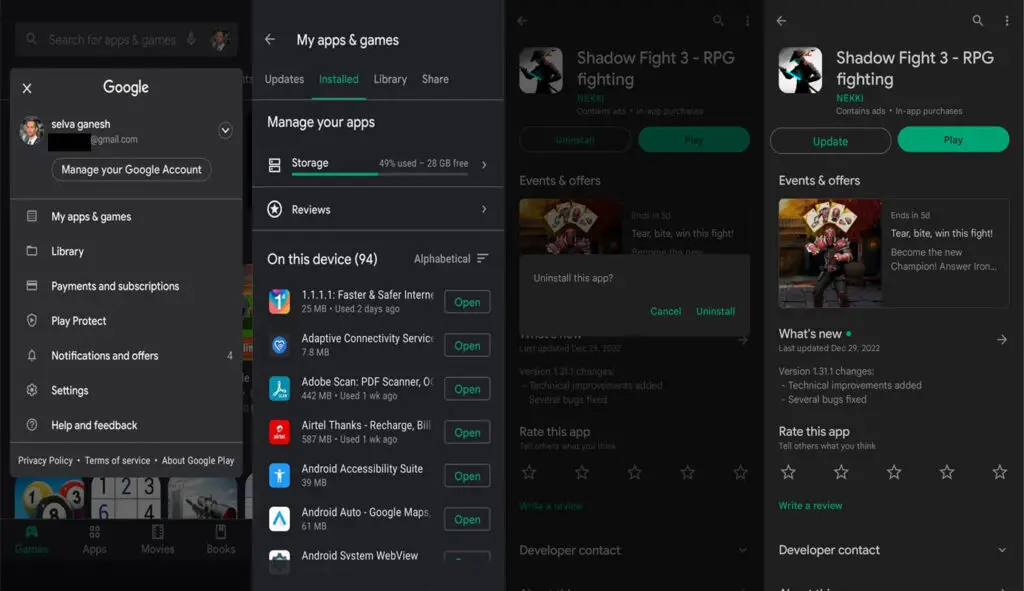Image resolution: width=1024 pixels, height=591 pixels.
Task: Open Airtel Thanks app
Action: [x=467, y=432]
